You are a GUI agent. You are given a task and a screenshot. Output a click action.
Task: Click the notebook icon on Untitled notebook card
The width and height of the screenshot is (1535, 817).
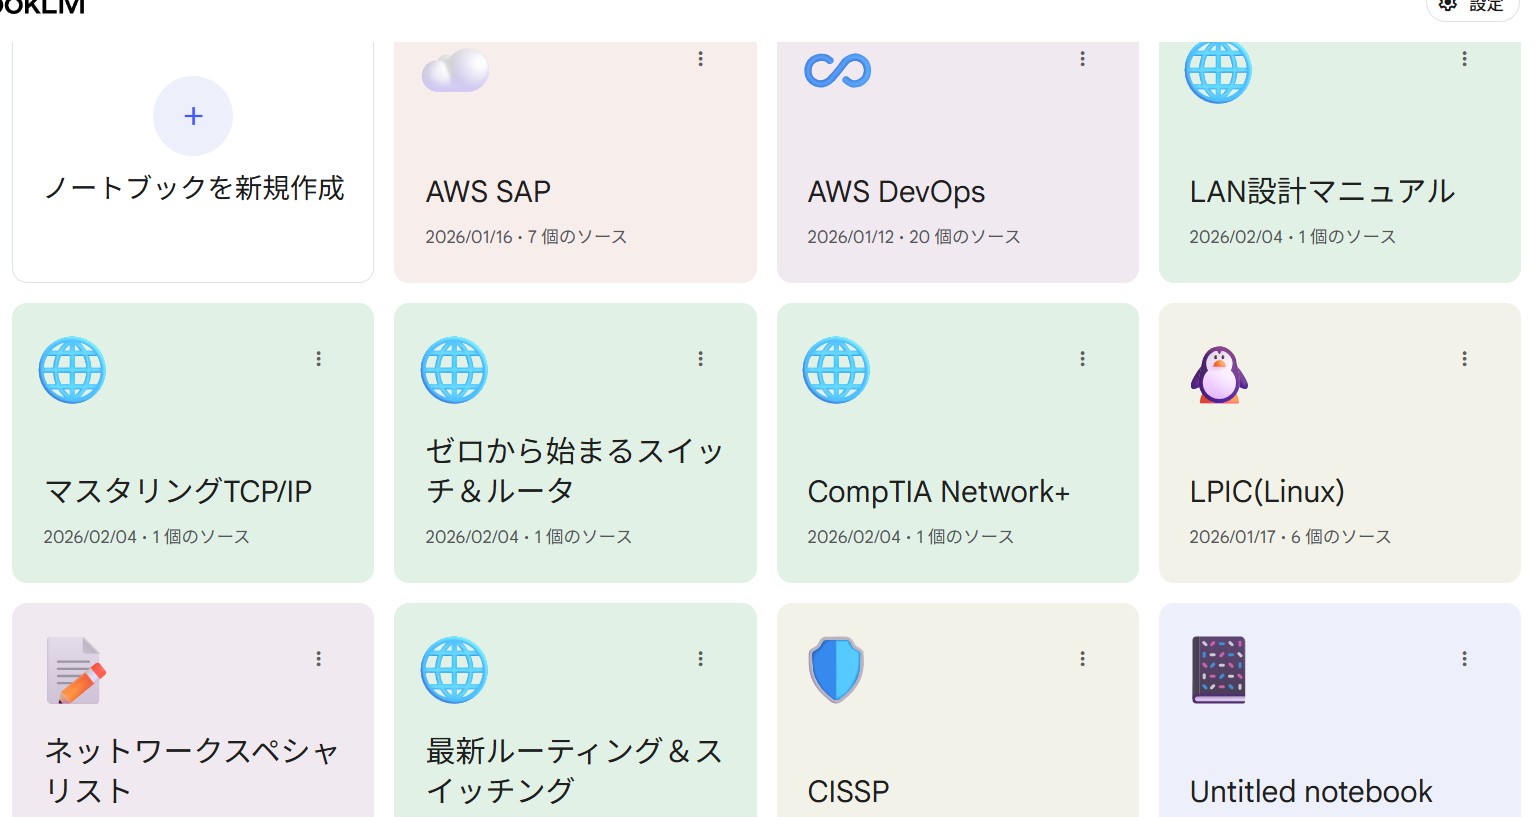(1219, 670)
